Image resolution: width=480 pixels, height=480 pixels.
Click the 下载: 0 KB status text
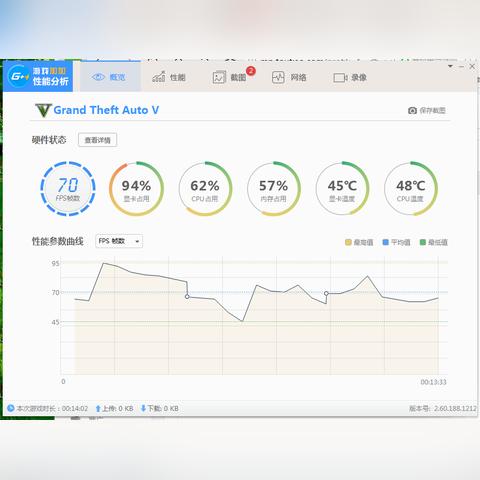(163, 408)
